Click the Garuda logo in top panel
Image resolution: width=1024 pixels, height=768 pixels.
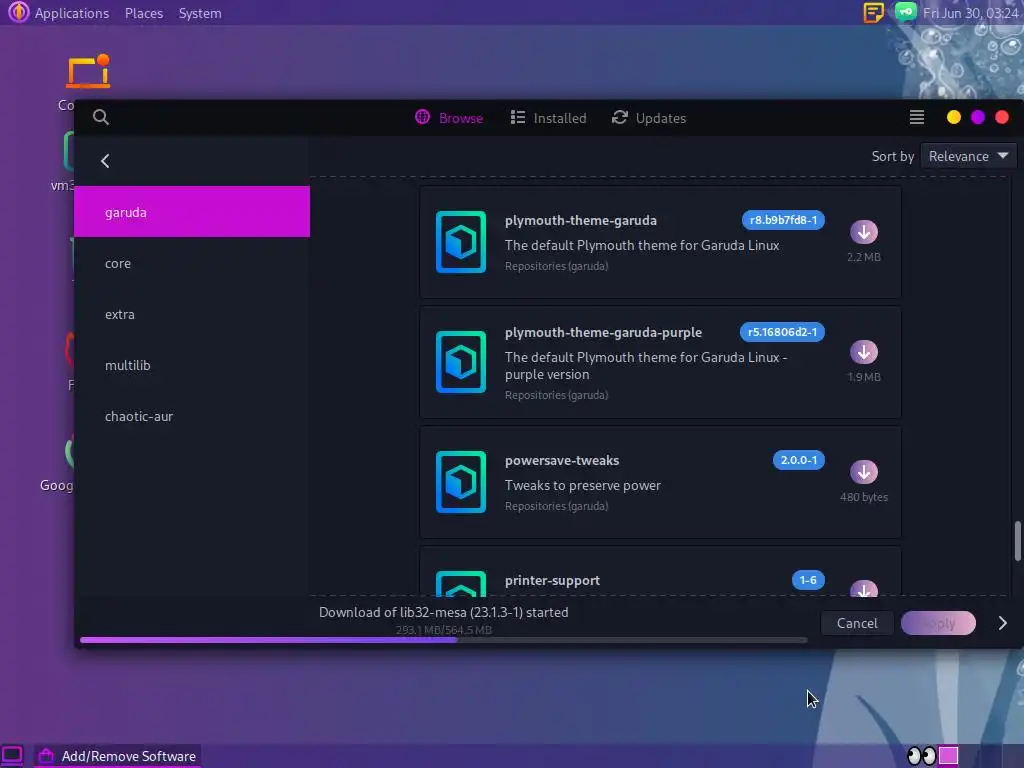tap(18, 12)
